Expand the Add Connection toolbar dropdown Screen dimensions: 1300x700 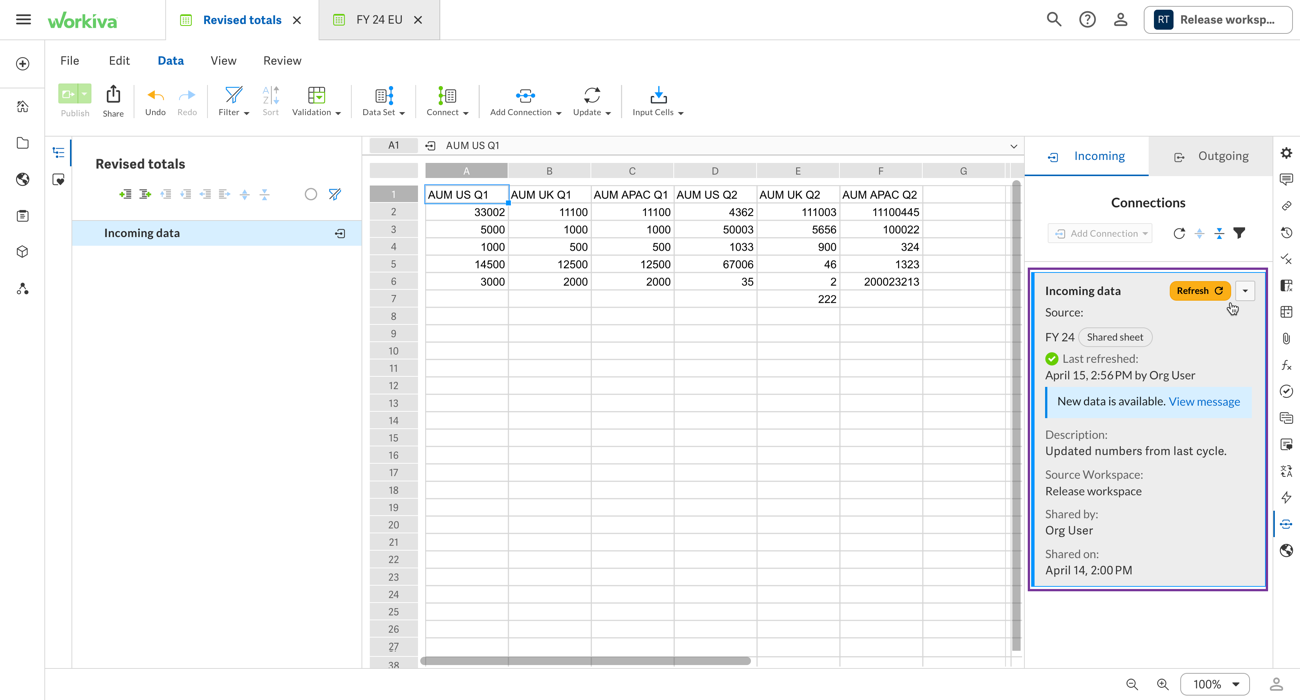[525, 100]
